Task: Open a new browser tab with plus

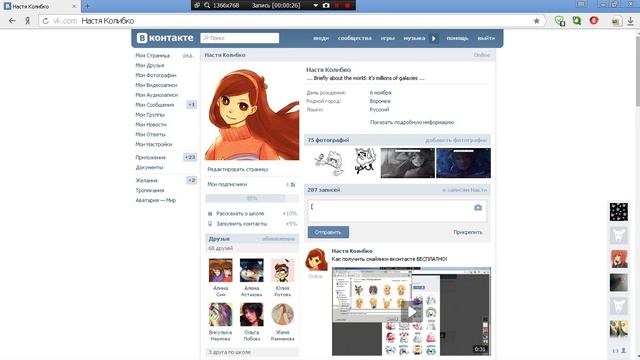Action: pyautogui.click(x=87, y=6)
